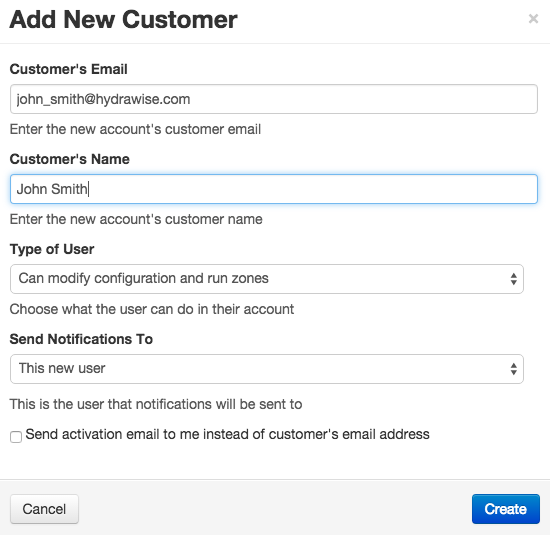Click the 'Send activation email to me' label text
The image size is (550, 535).
tap(227, 434)
